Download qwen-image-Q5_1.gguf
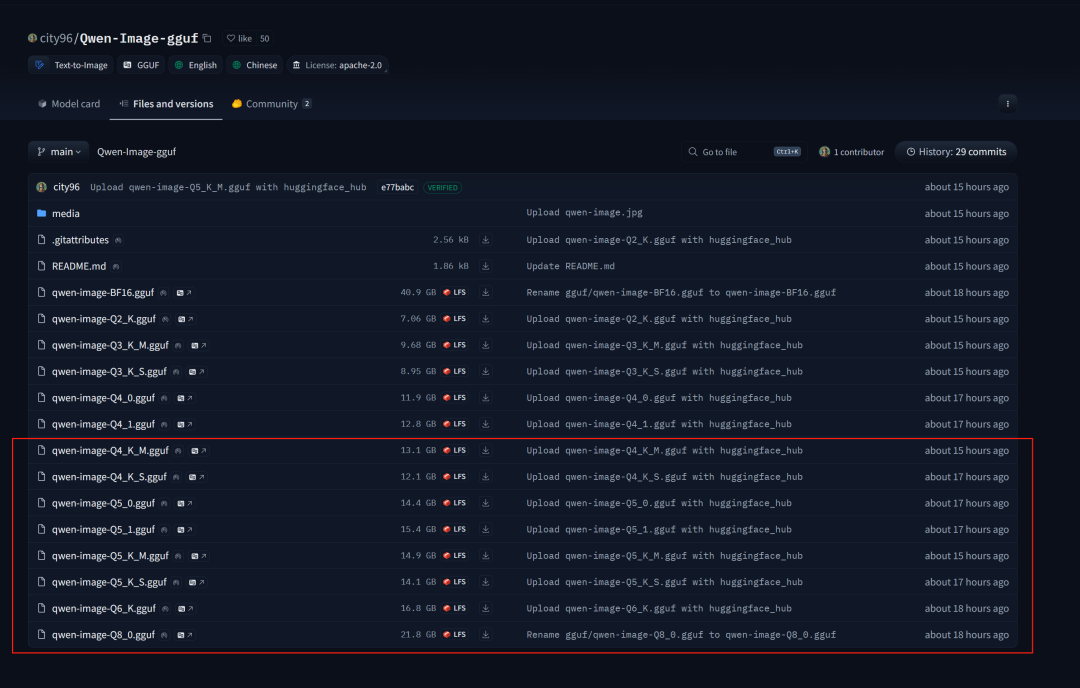 click(x=486, y=530)
